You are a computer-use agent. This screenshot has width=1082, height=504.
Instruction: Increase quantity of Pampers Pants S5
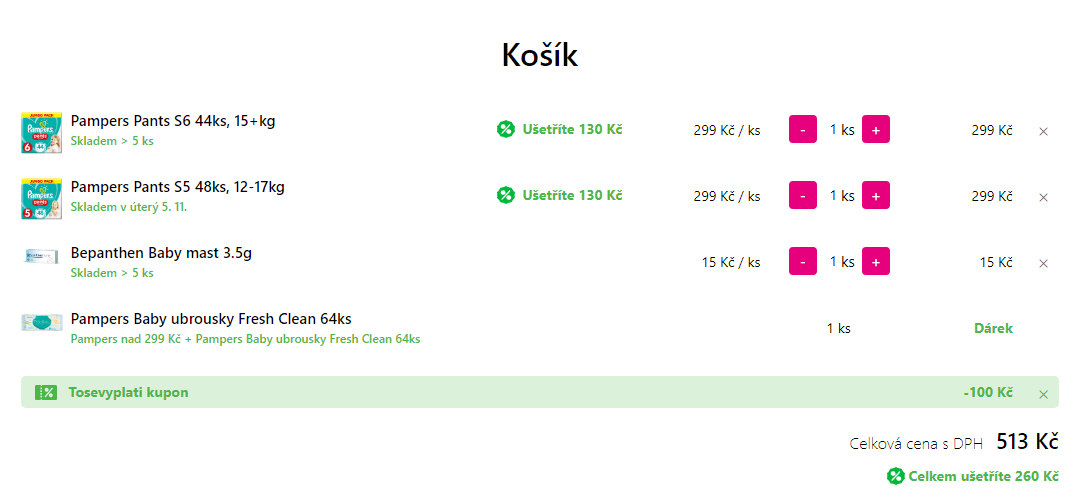click(876, 195)
